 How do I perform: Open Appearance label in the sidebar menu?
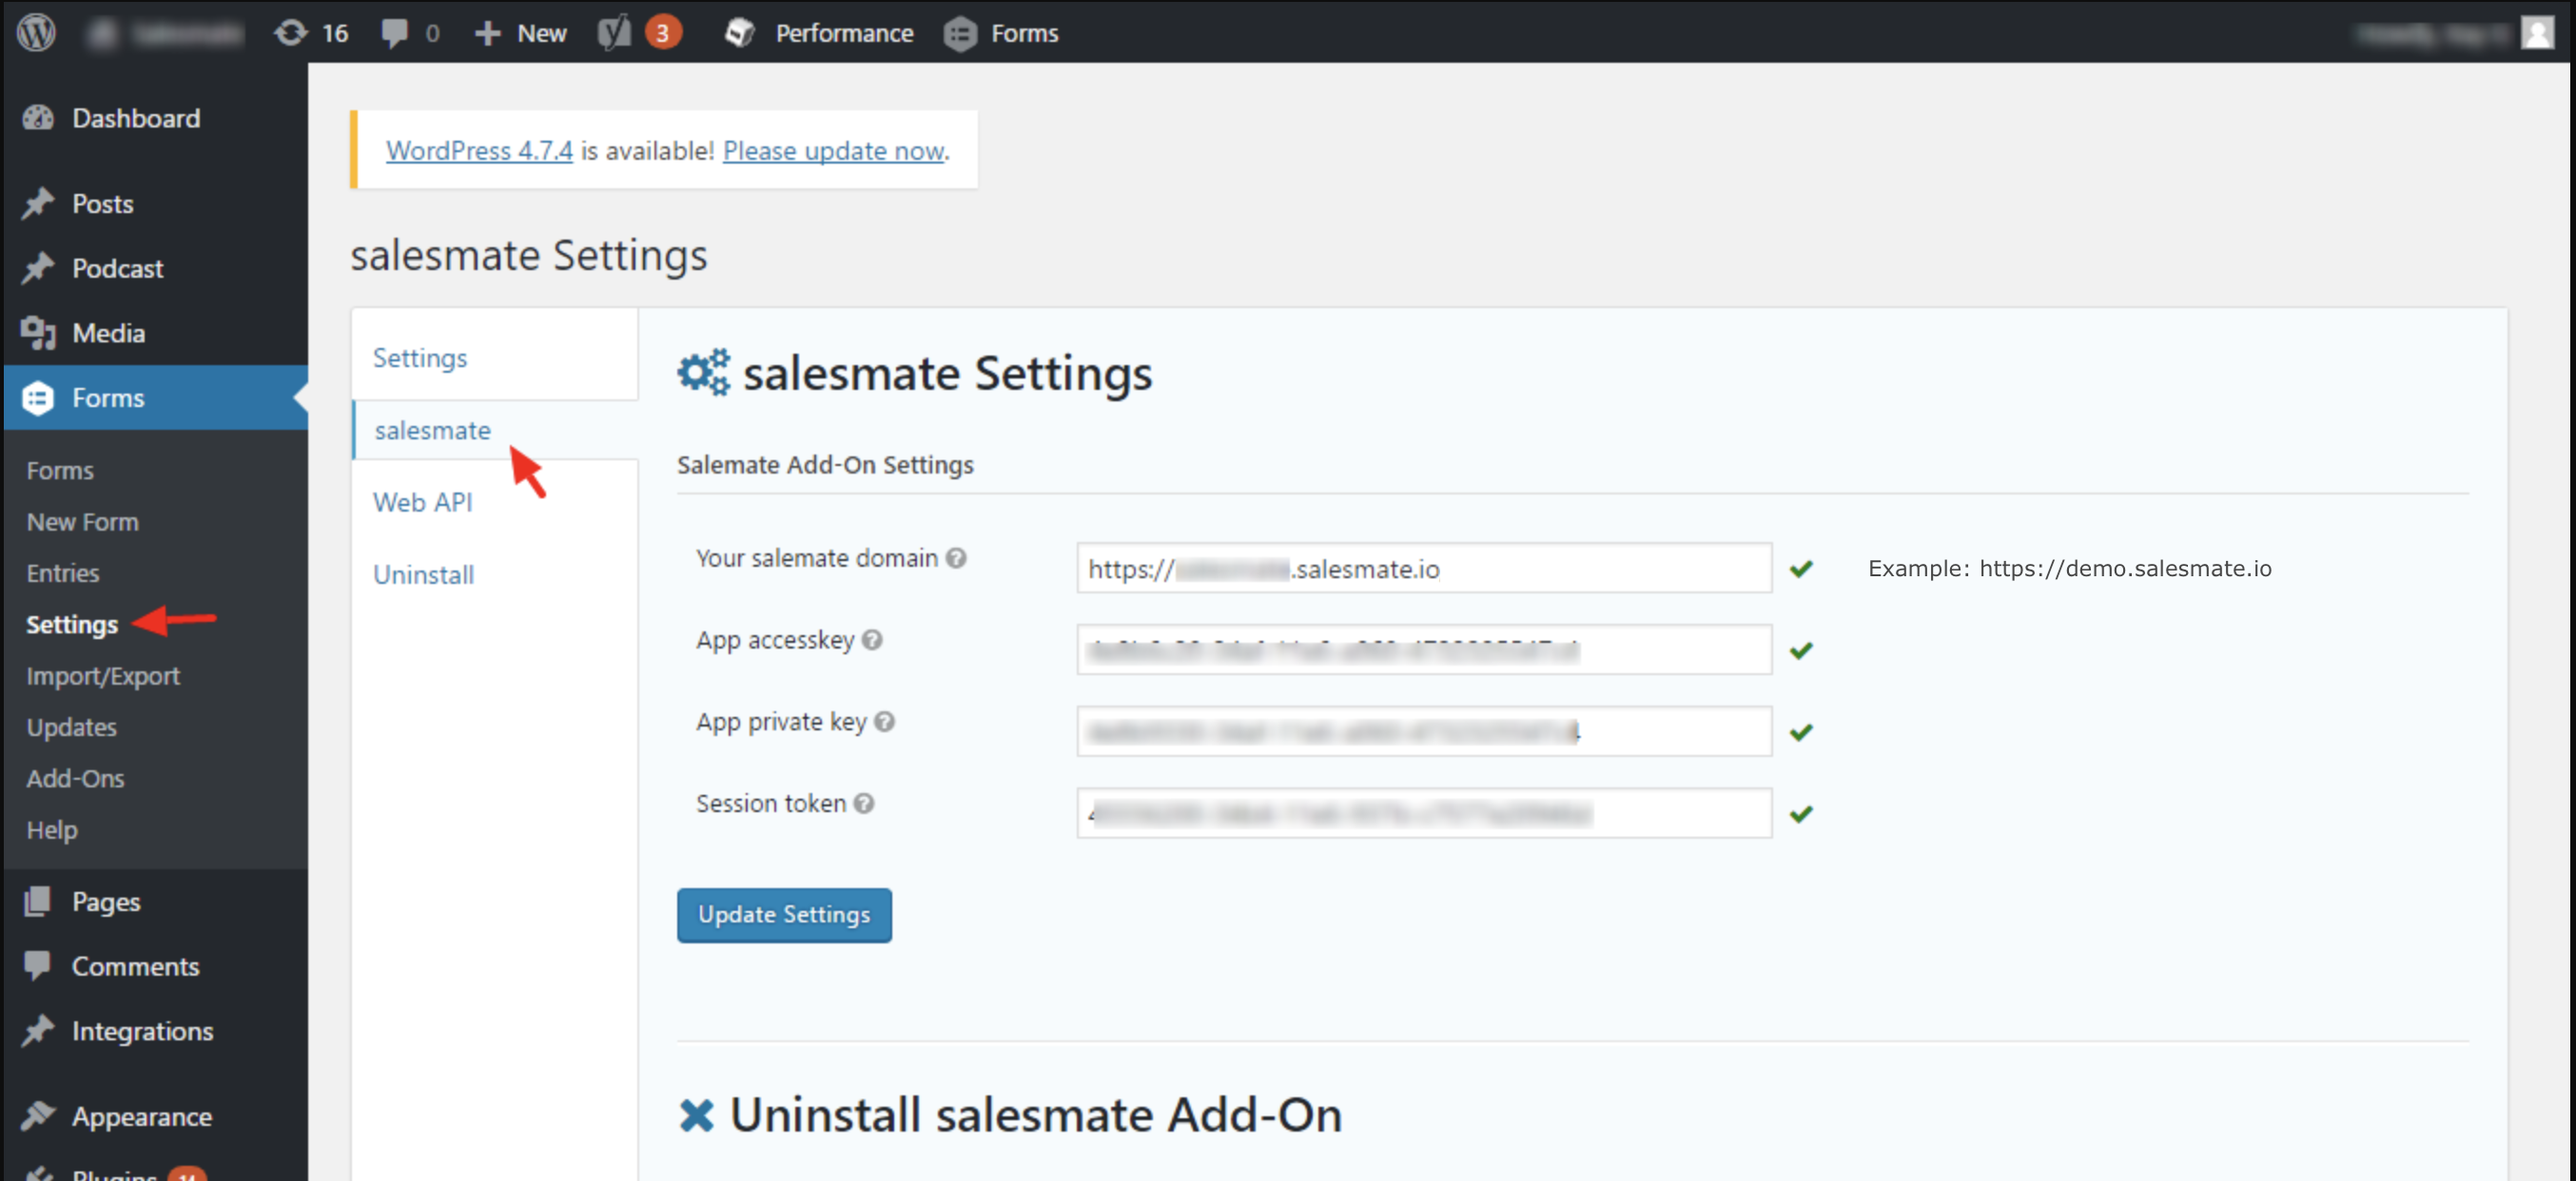coord(142,1117)
